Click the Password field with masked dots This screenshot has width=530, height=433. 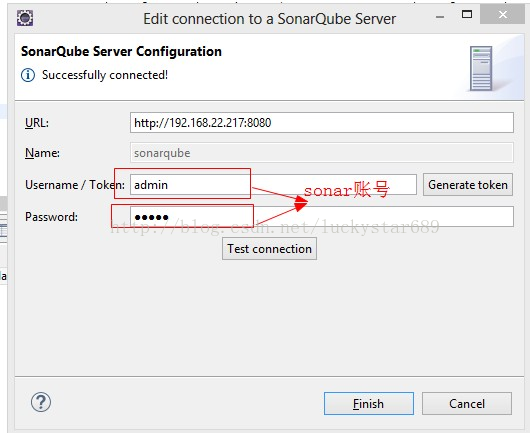[322, 217]
